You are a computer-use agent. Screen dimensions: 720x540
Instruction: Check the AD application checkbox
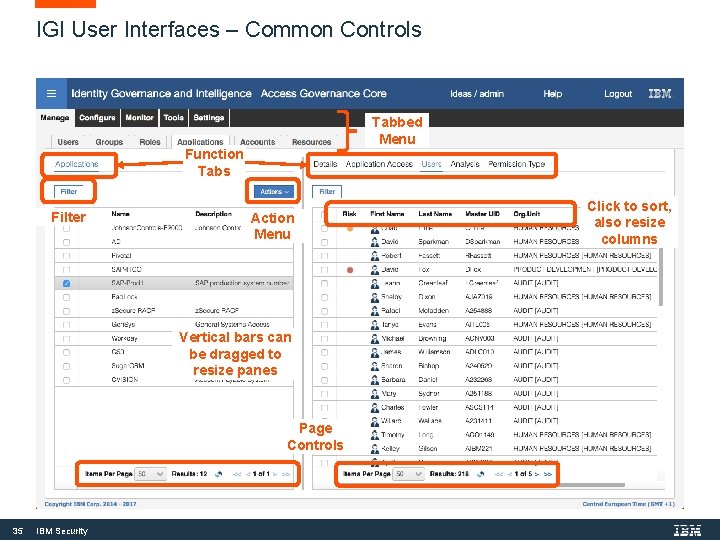pyautogui.click(x=67, y=242)
